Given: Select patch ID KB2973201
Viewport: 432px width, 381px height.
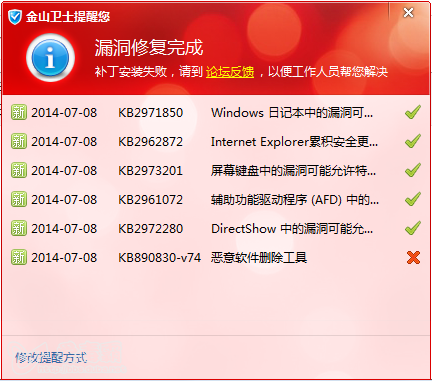Looking at the screenshot, I should tap(151, 171).
